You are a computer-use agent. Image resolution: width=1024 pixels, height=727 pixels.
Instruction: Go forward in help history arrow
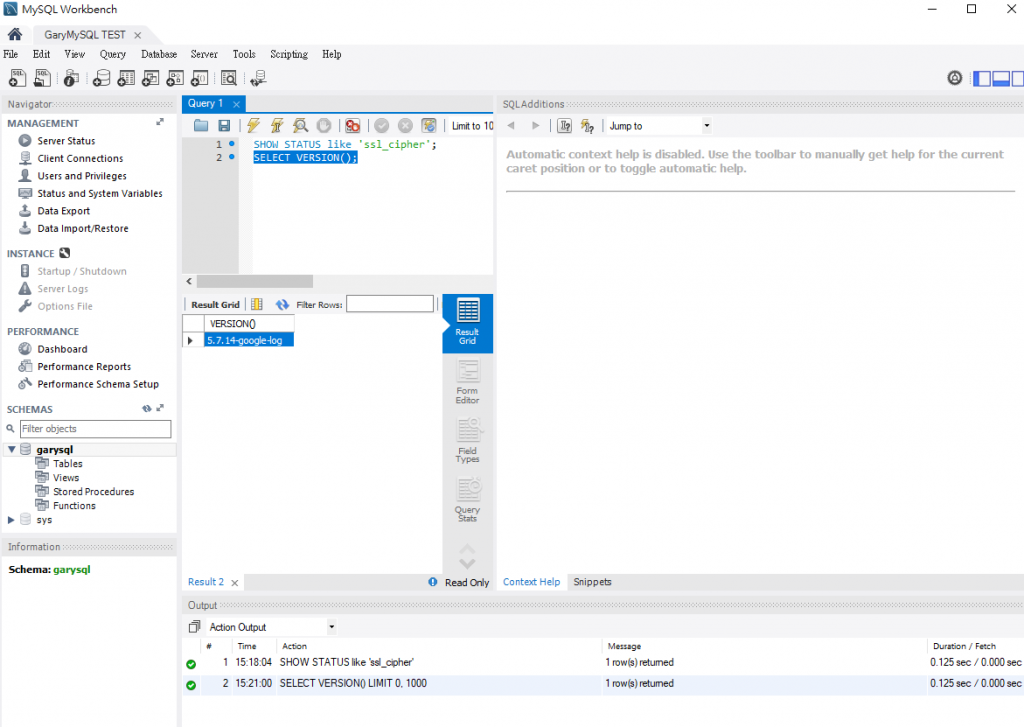click(536, 125)
